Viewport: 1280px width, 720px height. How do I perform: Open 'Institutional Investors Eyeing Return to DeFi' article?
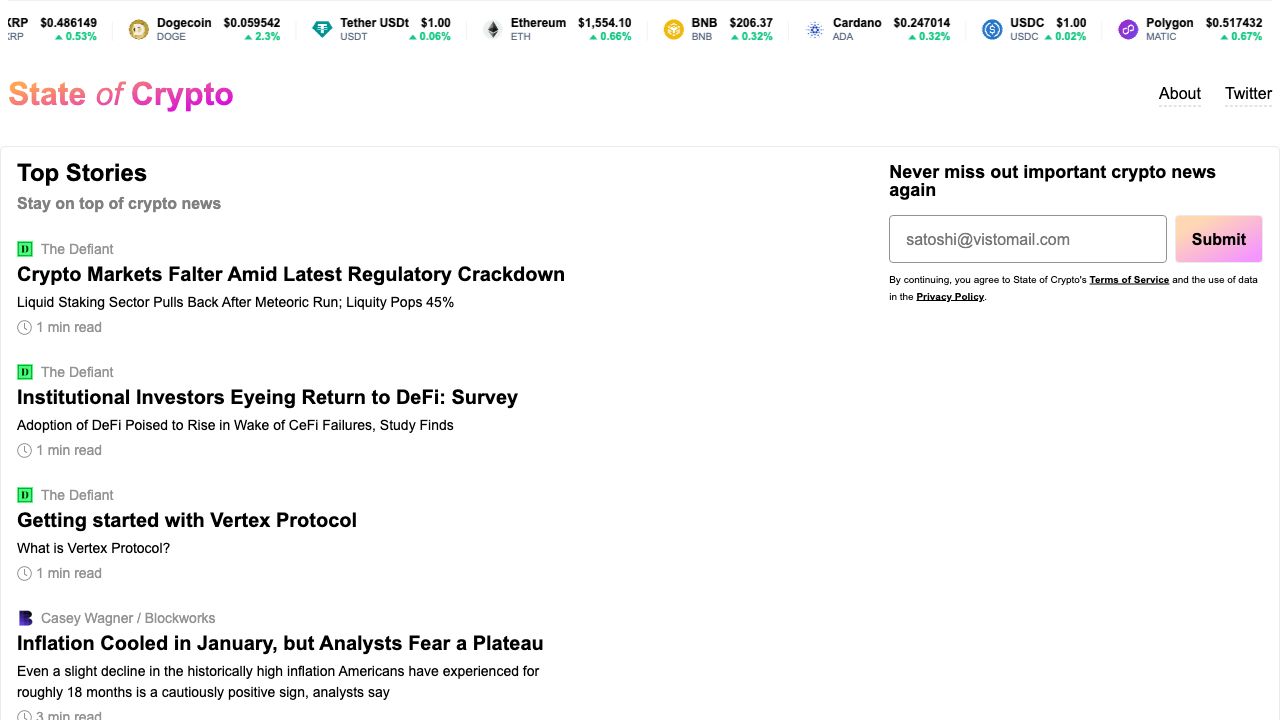pos(267,397)
